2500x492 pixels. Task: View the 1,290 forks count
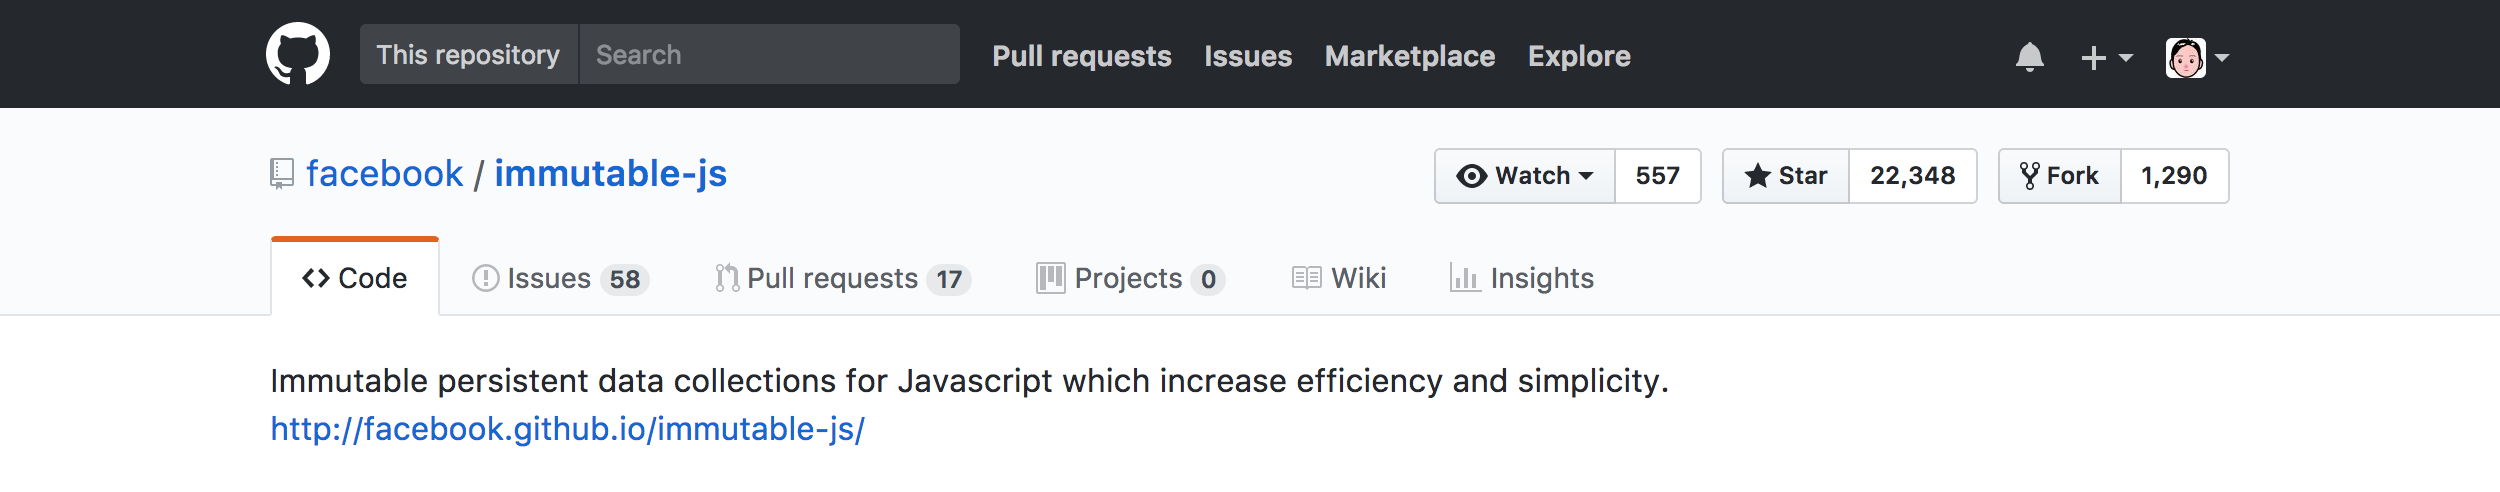pyautogui.click(x=2174, y=176)
